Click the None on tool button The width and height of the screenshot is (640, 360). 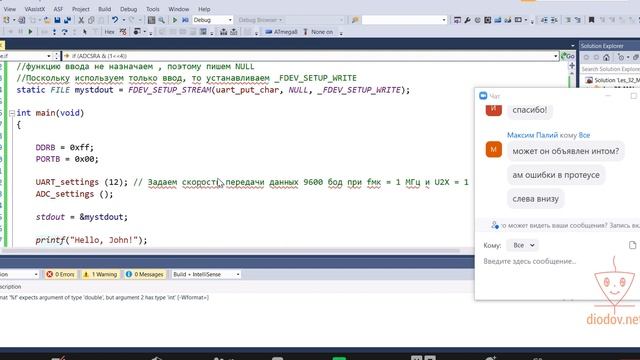point(318,32)
